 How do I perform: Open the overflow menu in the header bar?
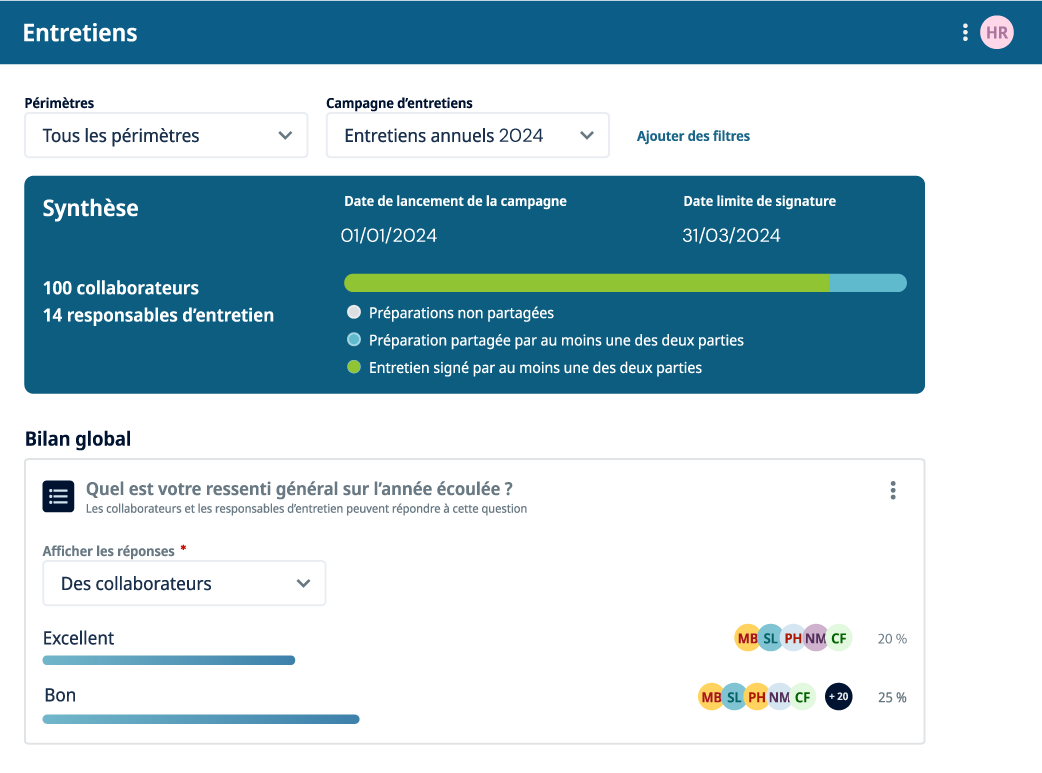coord(965,32)
